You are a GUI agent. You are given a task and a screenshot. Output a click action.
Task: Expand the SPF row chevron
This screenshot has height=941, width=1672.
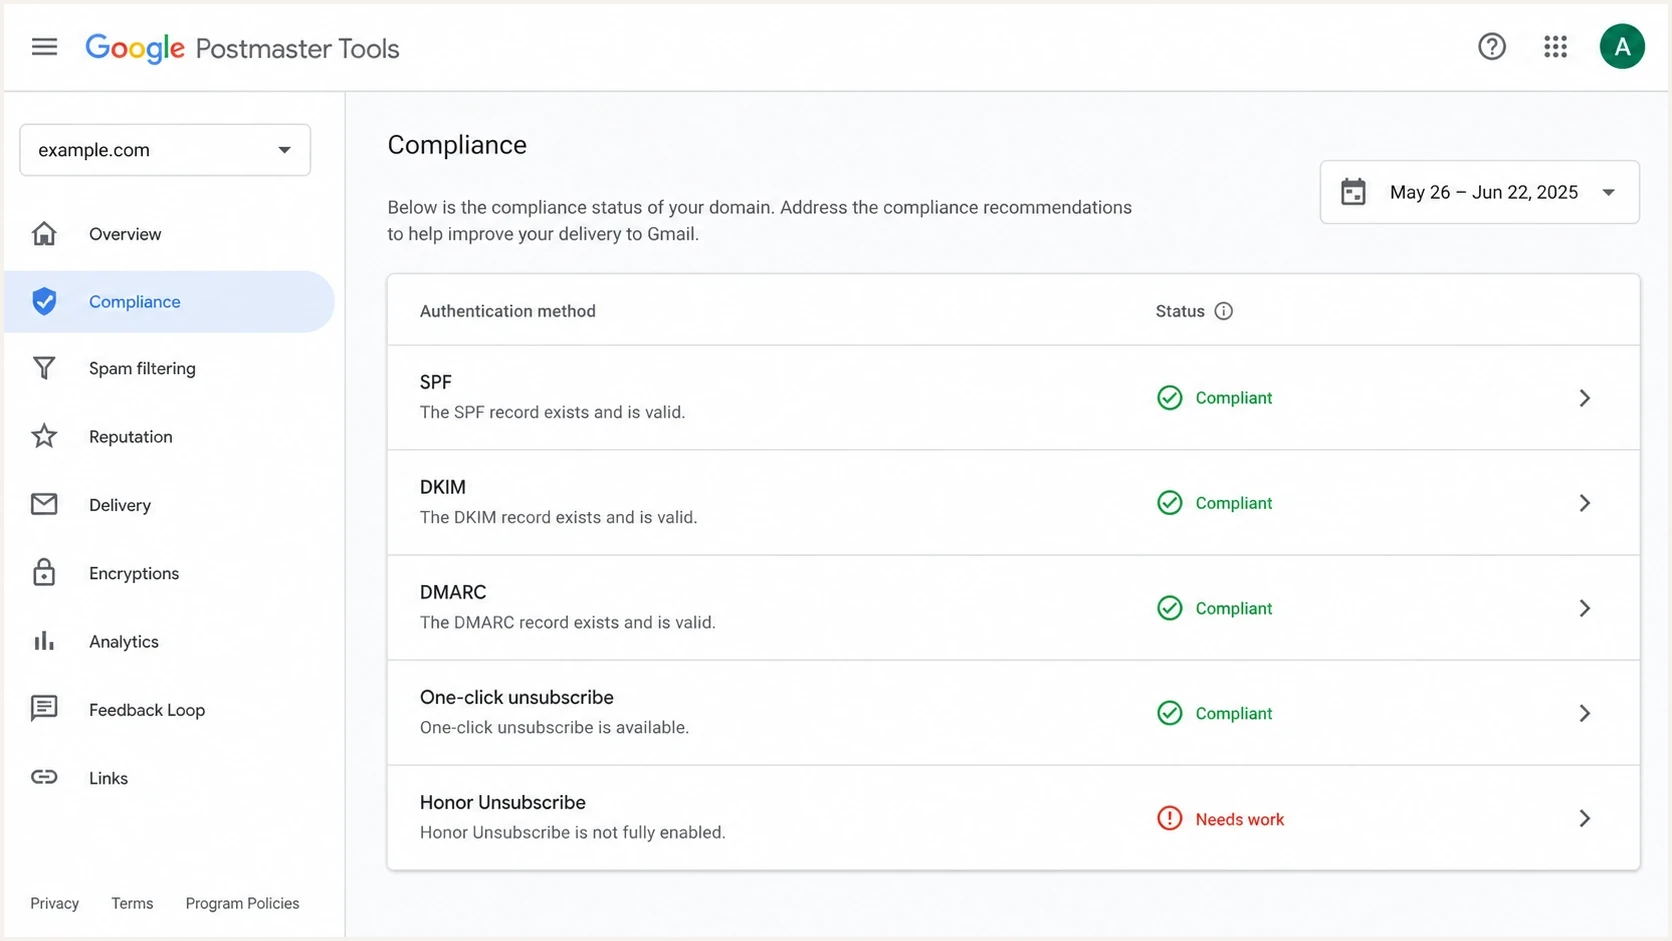coord(1585,398)
